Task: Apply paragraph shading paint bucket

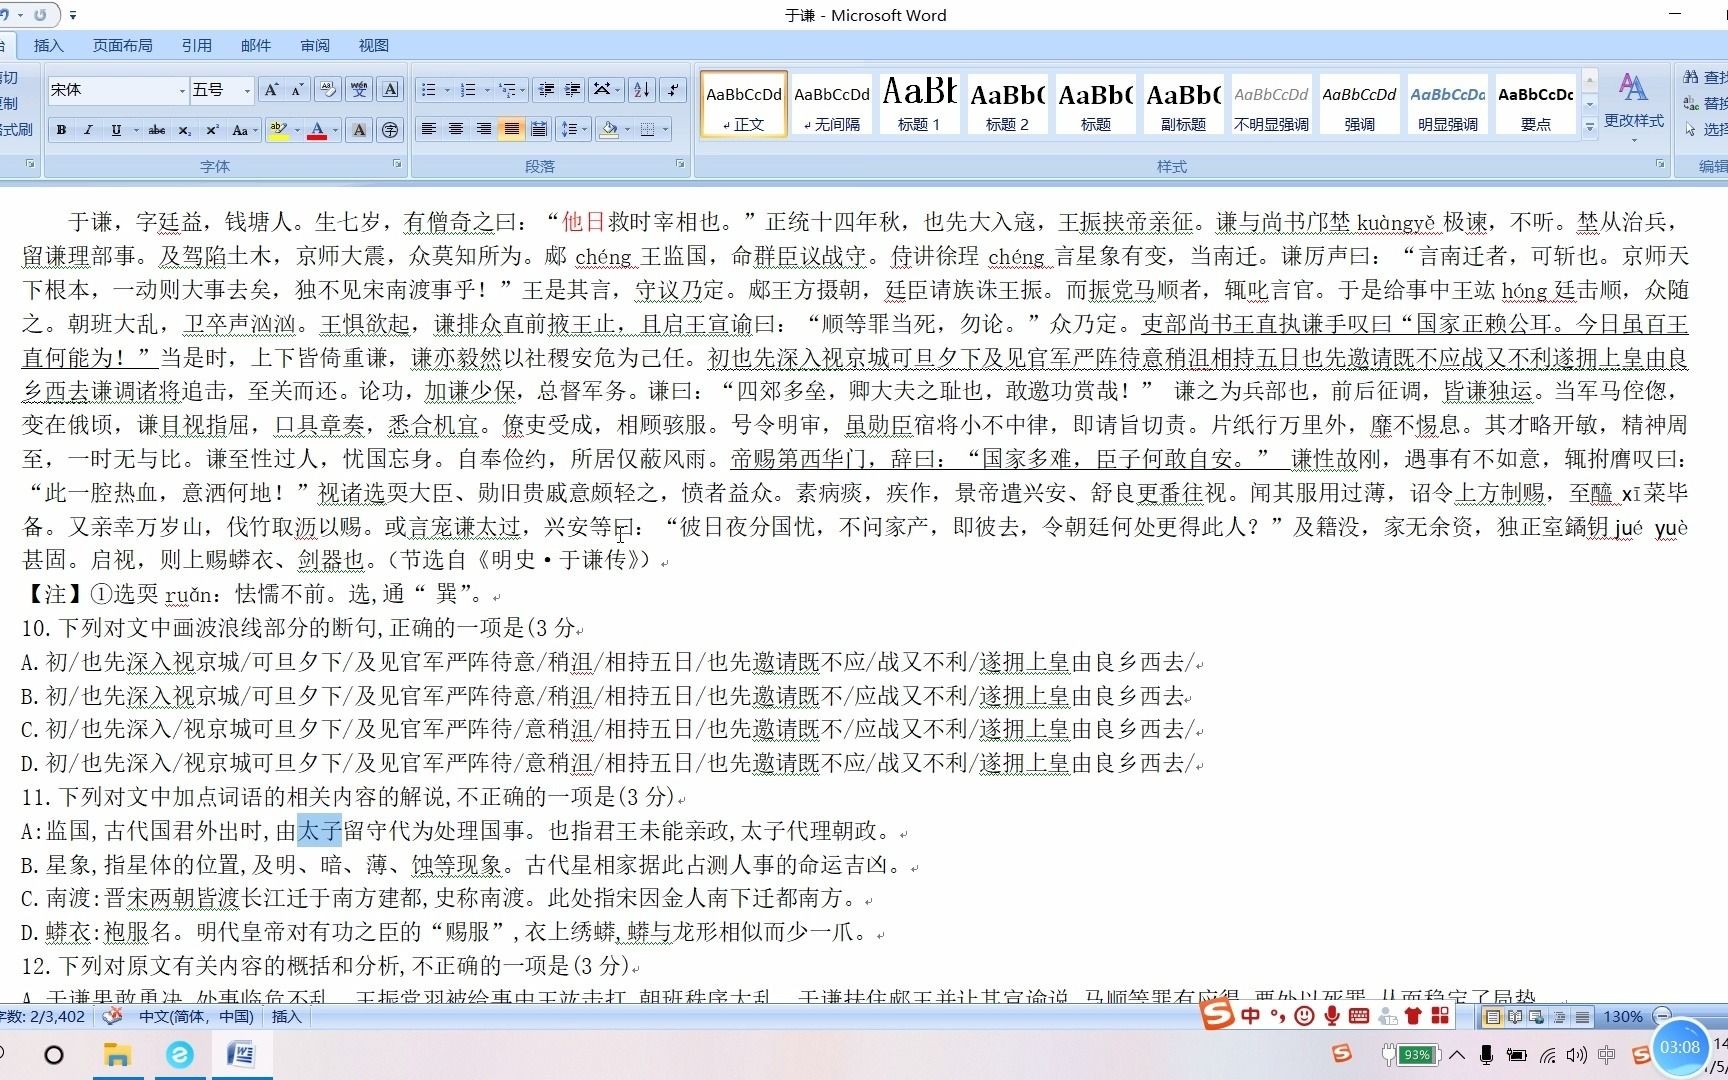Action: click(608, 130)
